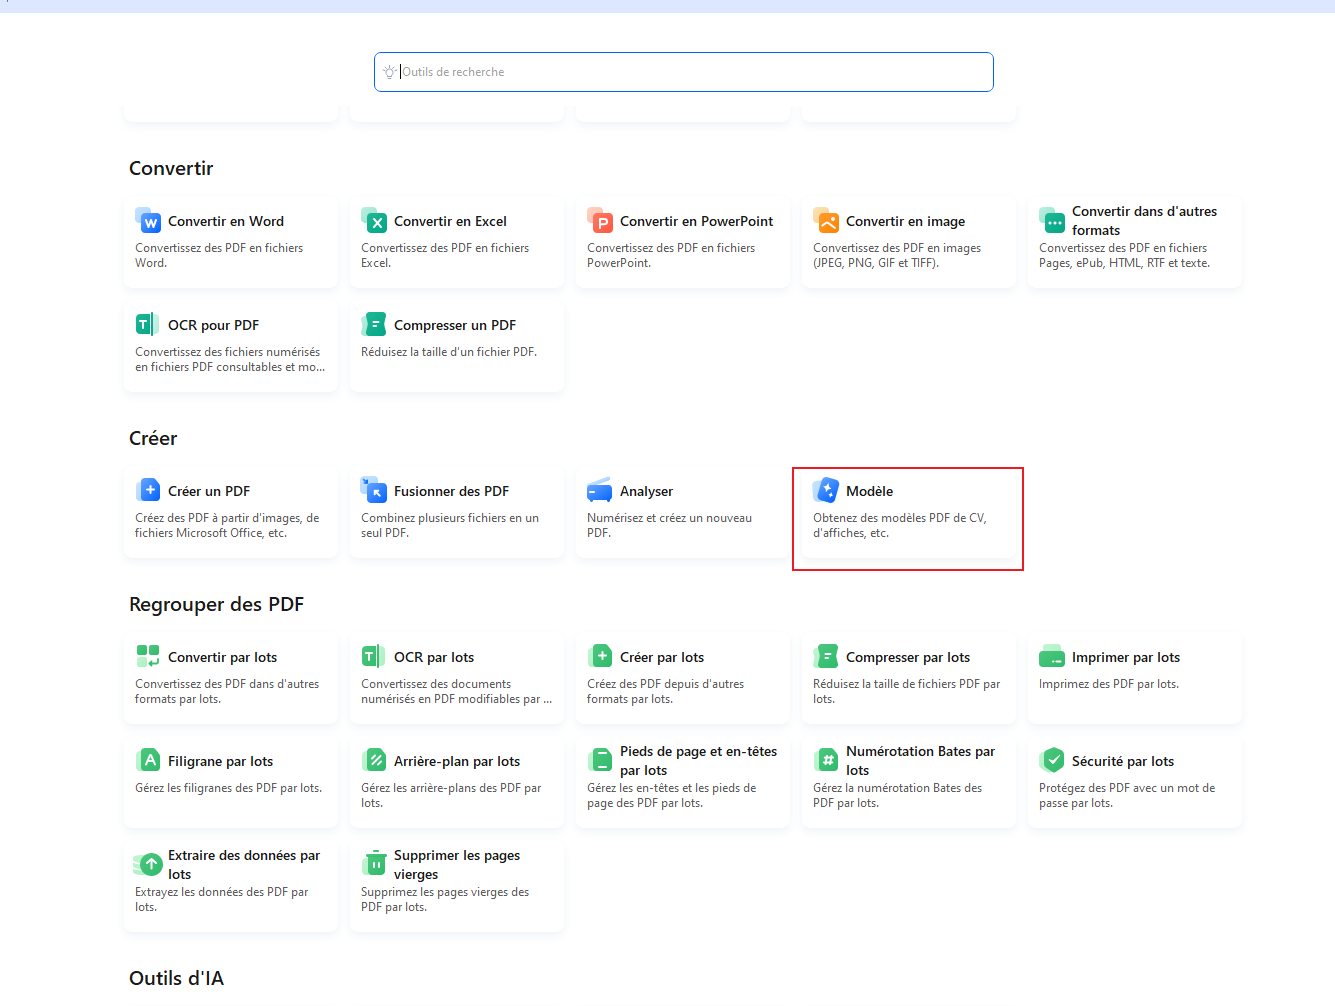Click the OCR pour PDF icon
This screenshot has height=1006, width=1335.
[148, 324]
